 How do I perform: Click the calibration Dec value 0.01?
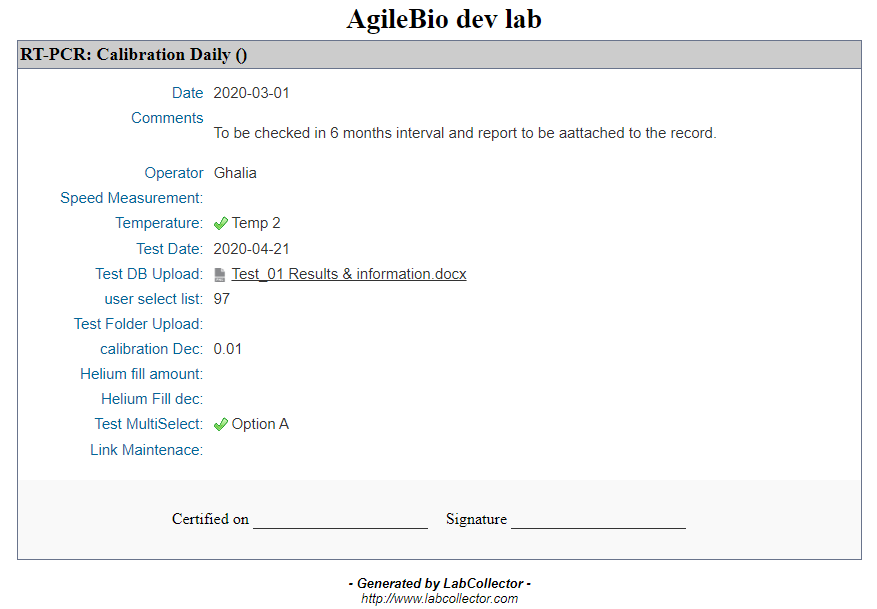coord(228,349)
